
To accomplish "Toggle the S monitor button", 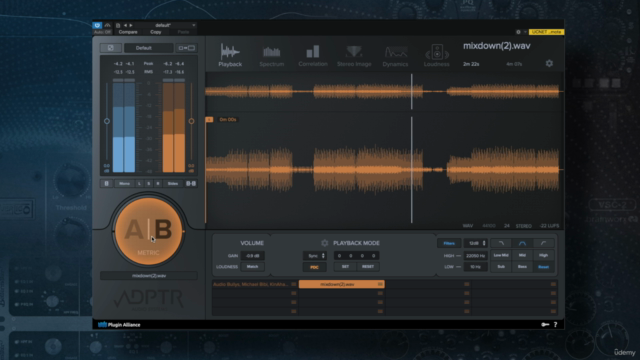I will (x=149, y=184).
